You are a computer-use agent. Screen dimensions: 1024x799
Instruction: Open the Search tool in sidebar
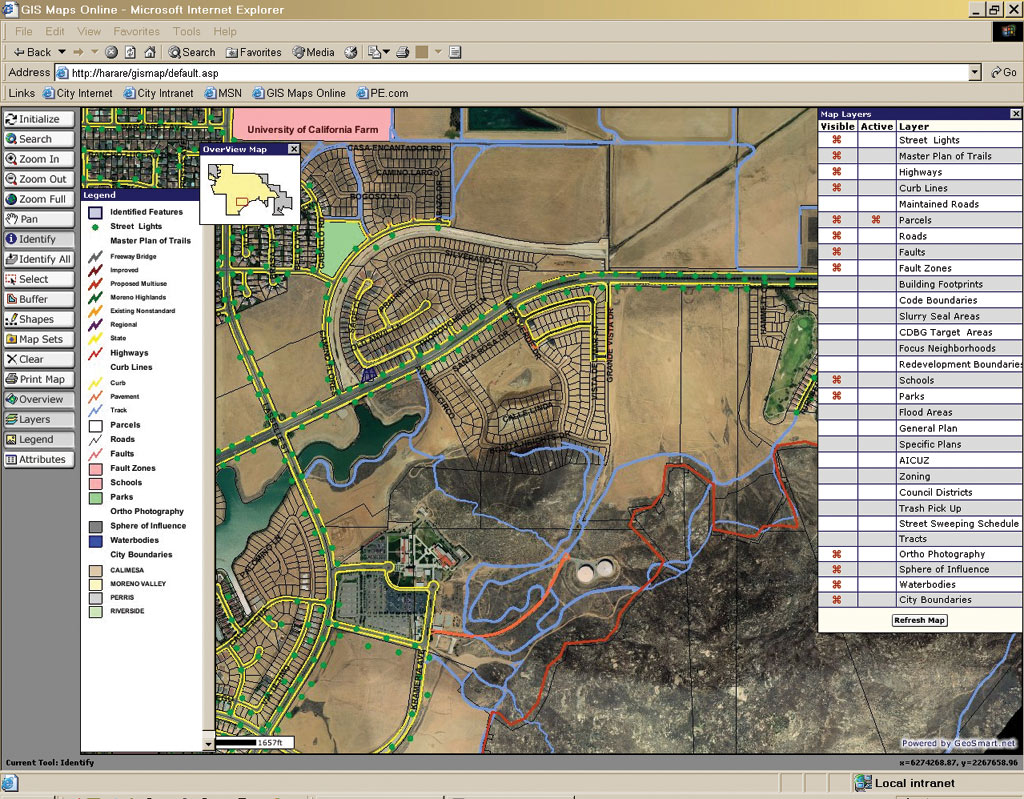[x=39, y=139]
